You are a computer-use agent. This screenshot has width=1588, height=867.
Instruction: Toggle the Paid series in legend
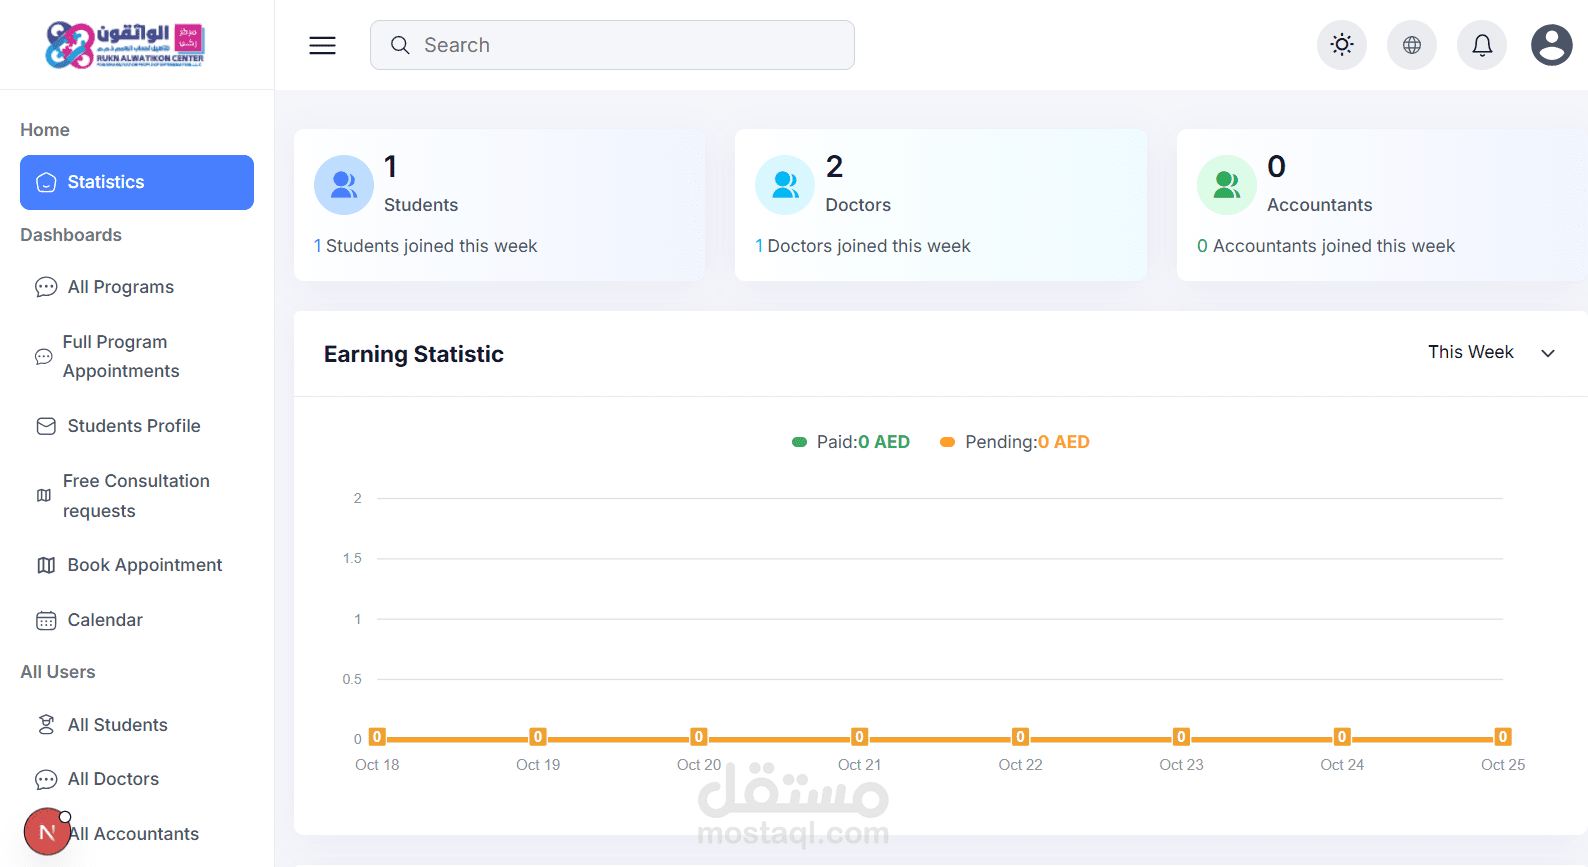pyautogui.click(x=851, y=442)
